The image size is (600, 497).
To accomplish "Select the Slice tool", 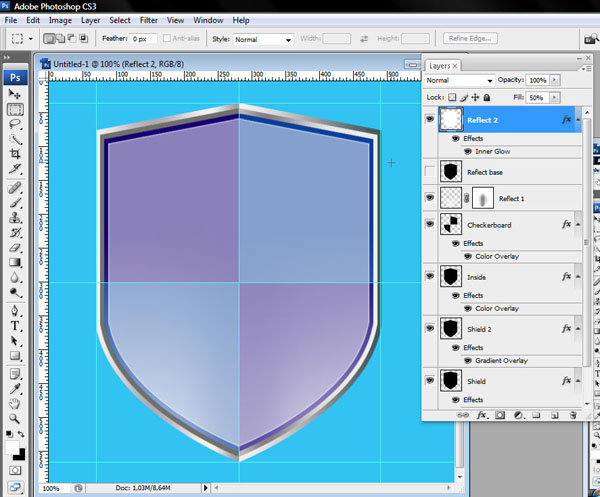I will [x=15, y=169].
